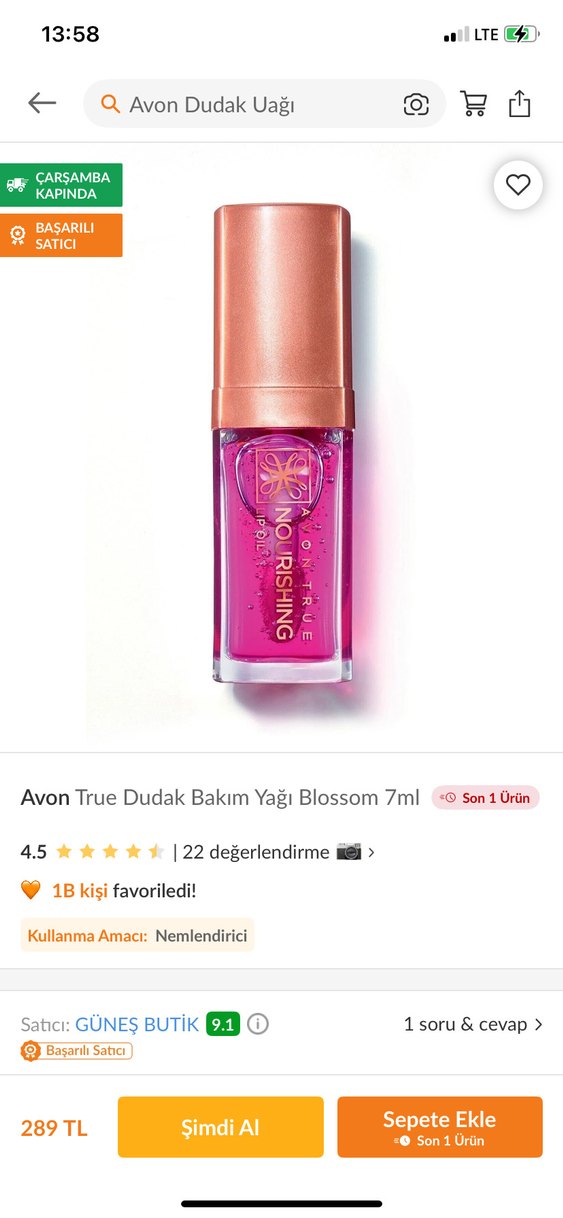Toggle the heart favorite button
563x1218 pixels.
518,184
